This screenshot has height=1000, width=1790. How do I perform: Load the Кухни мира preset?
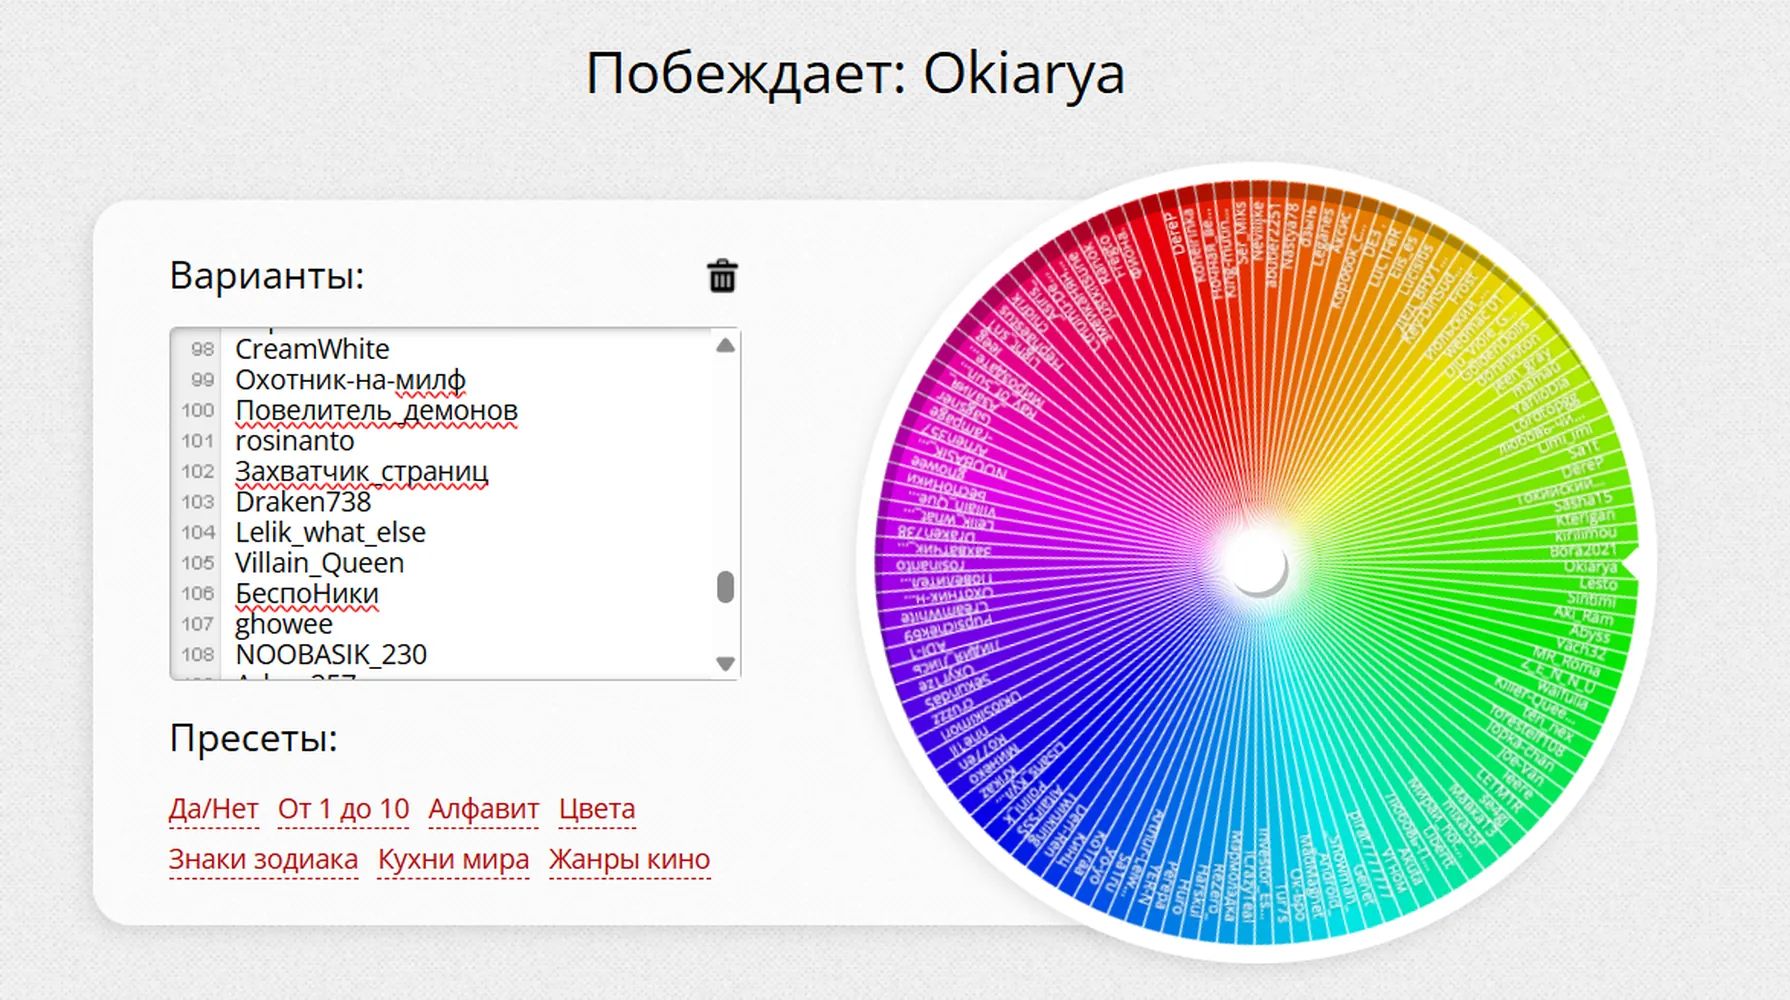[x=453, y=859]
